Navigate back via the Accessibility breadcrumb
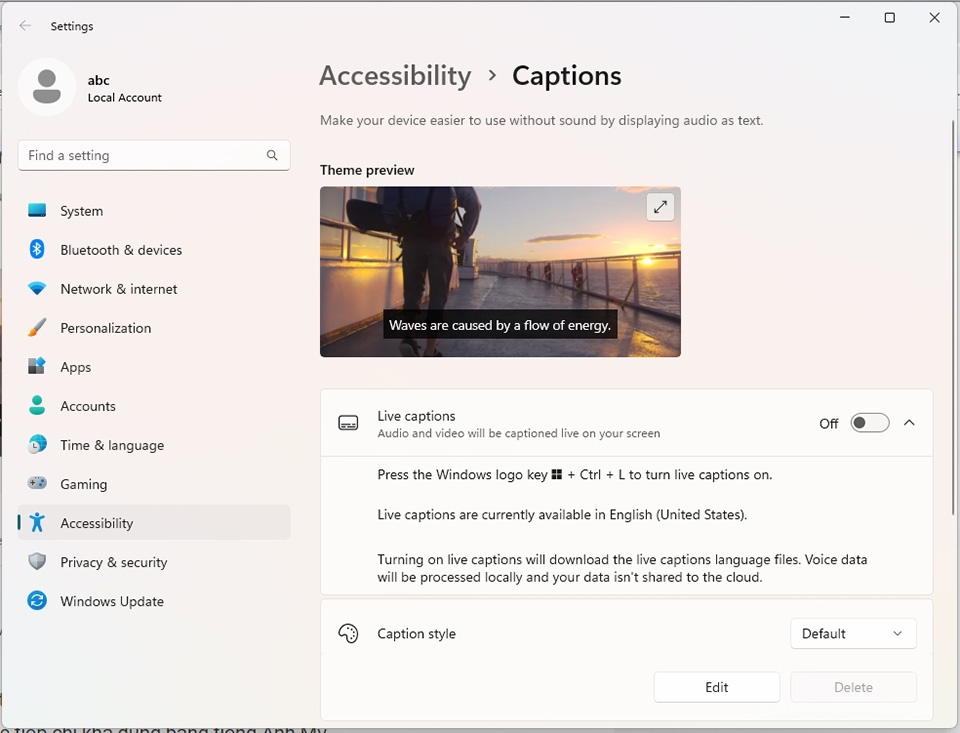The height and width of the screenshot is (733, 960). coord(395,75)
